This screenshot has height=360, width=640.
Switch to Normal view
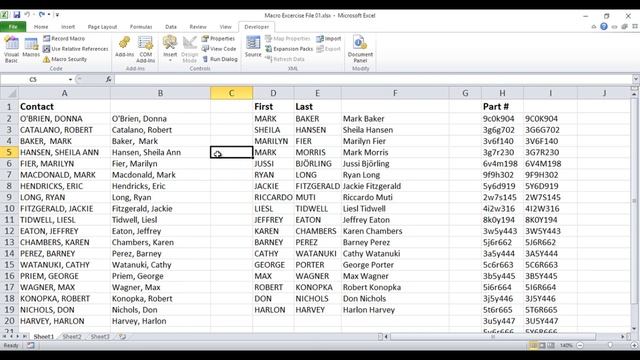click(533, 346)
